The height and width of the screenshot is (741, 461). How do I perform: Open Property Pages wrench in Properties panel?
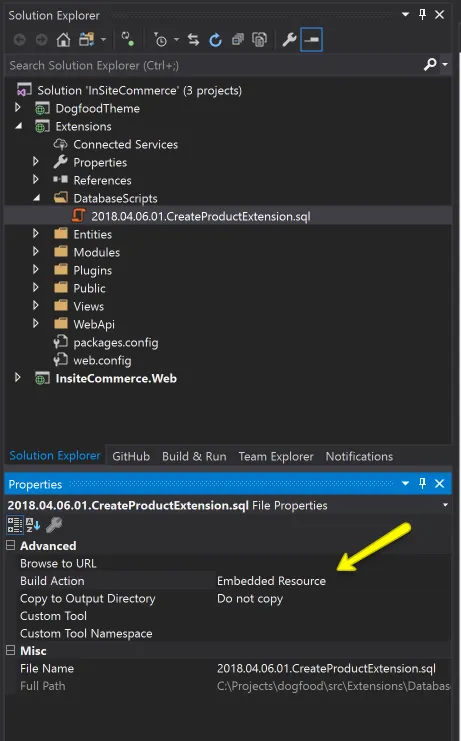(54, 525)
